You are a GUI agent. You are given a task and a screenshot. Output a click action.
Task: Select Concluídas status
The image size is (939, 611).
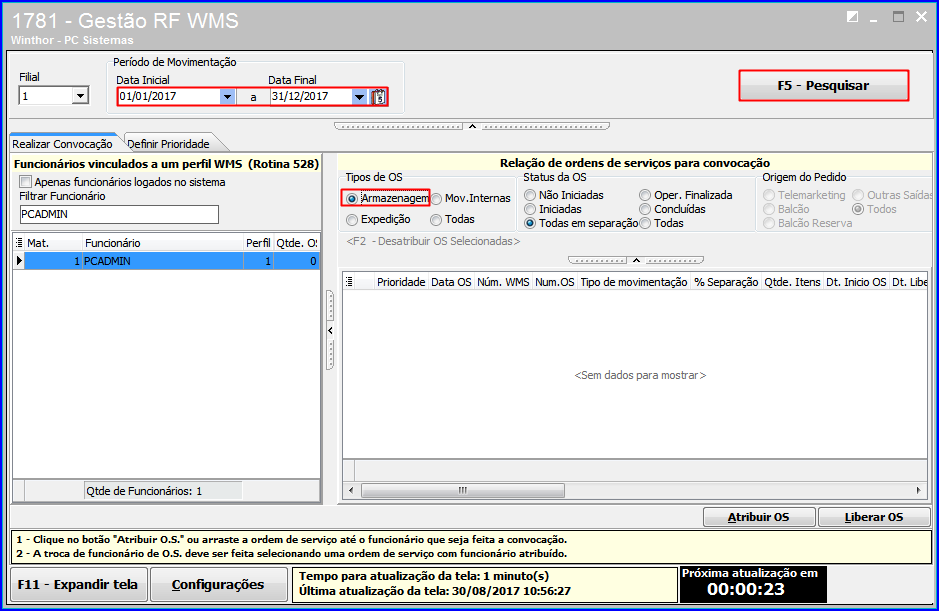pos(644,209)
